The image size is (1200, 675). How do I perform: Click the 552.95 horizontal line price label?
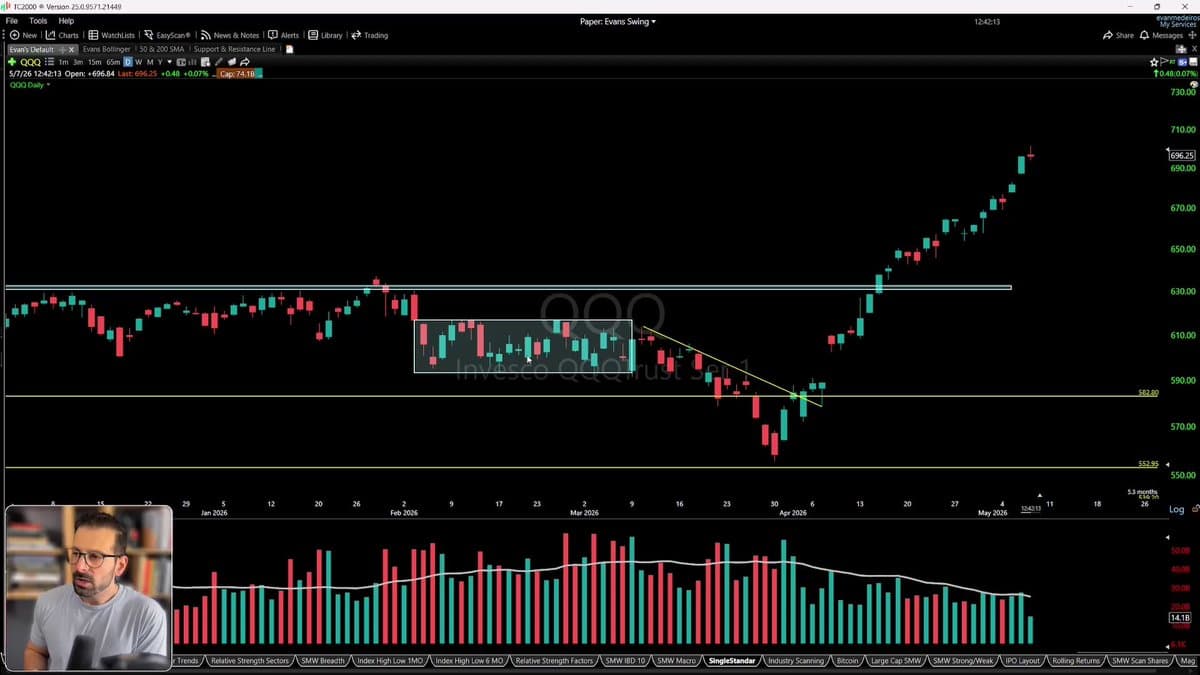click(x=1148, y=464)
